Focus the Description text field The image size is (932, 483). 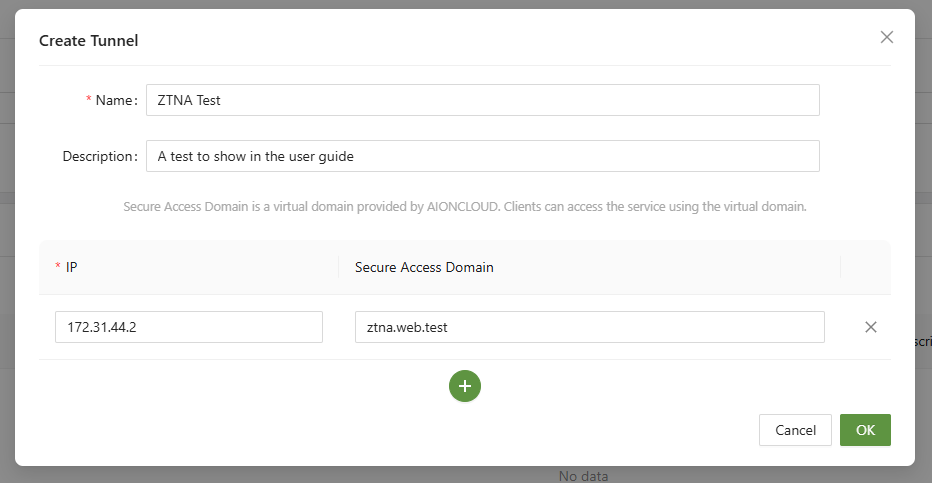tap(482, 156)
